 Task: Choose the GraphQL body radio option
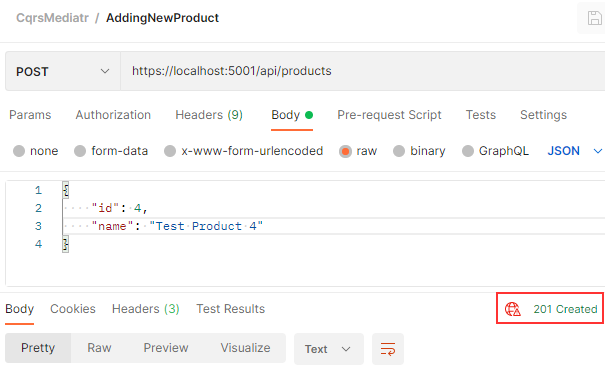click(x=468, y=151)
